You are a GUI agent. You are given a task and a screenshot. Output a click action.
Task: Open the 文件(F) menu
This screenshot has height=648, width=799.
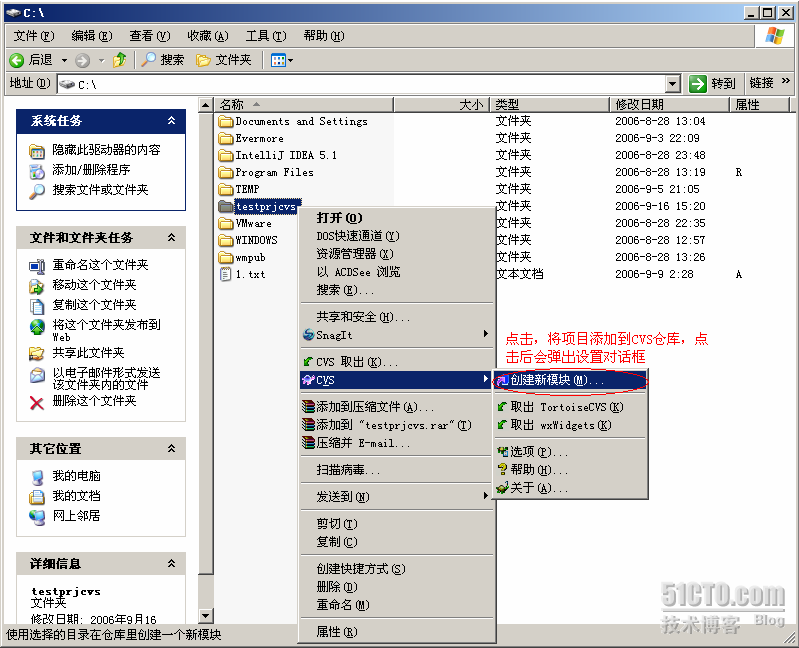click(34, 36)
